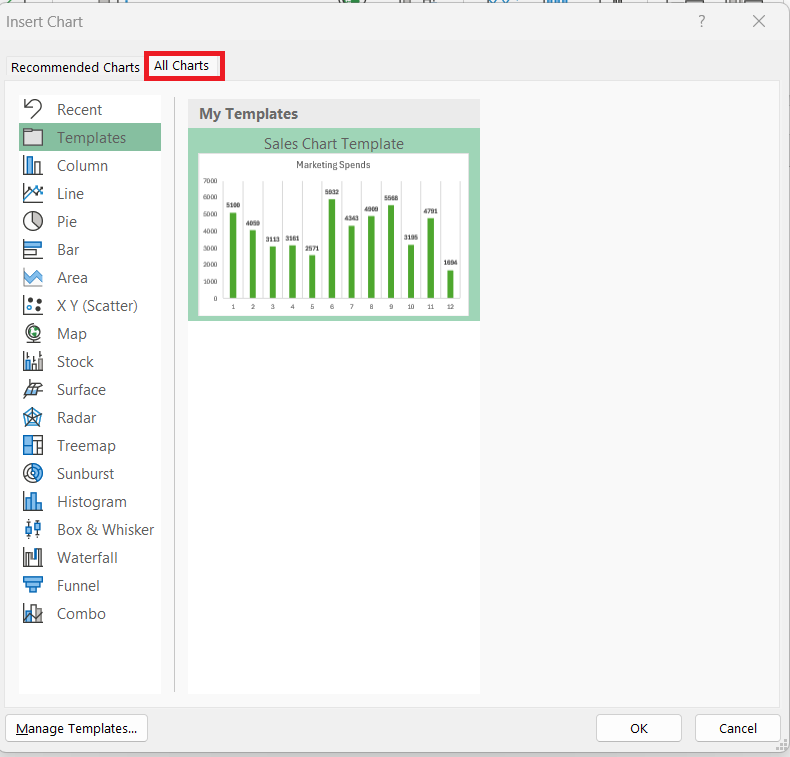
Task: Choose the Radar label in chart list
Action: point(77,418)
